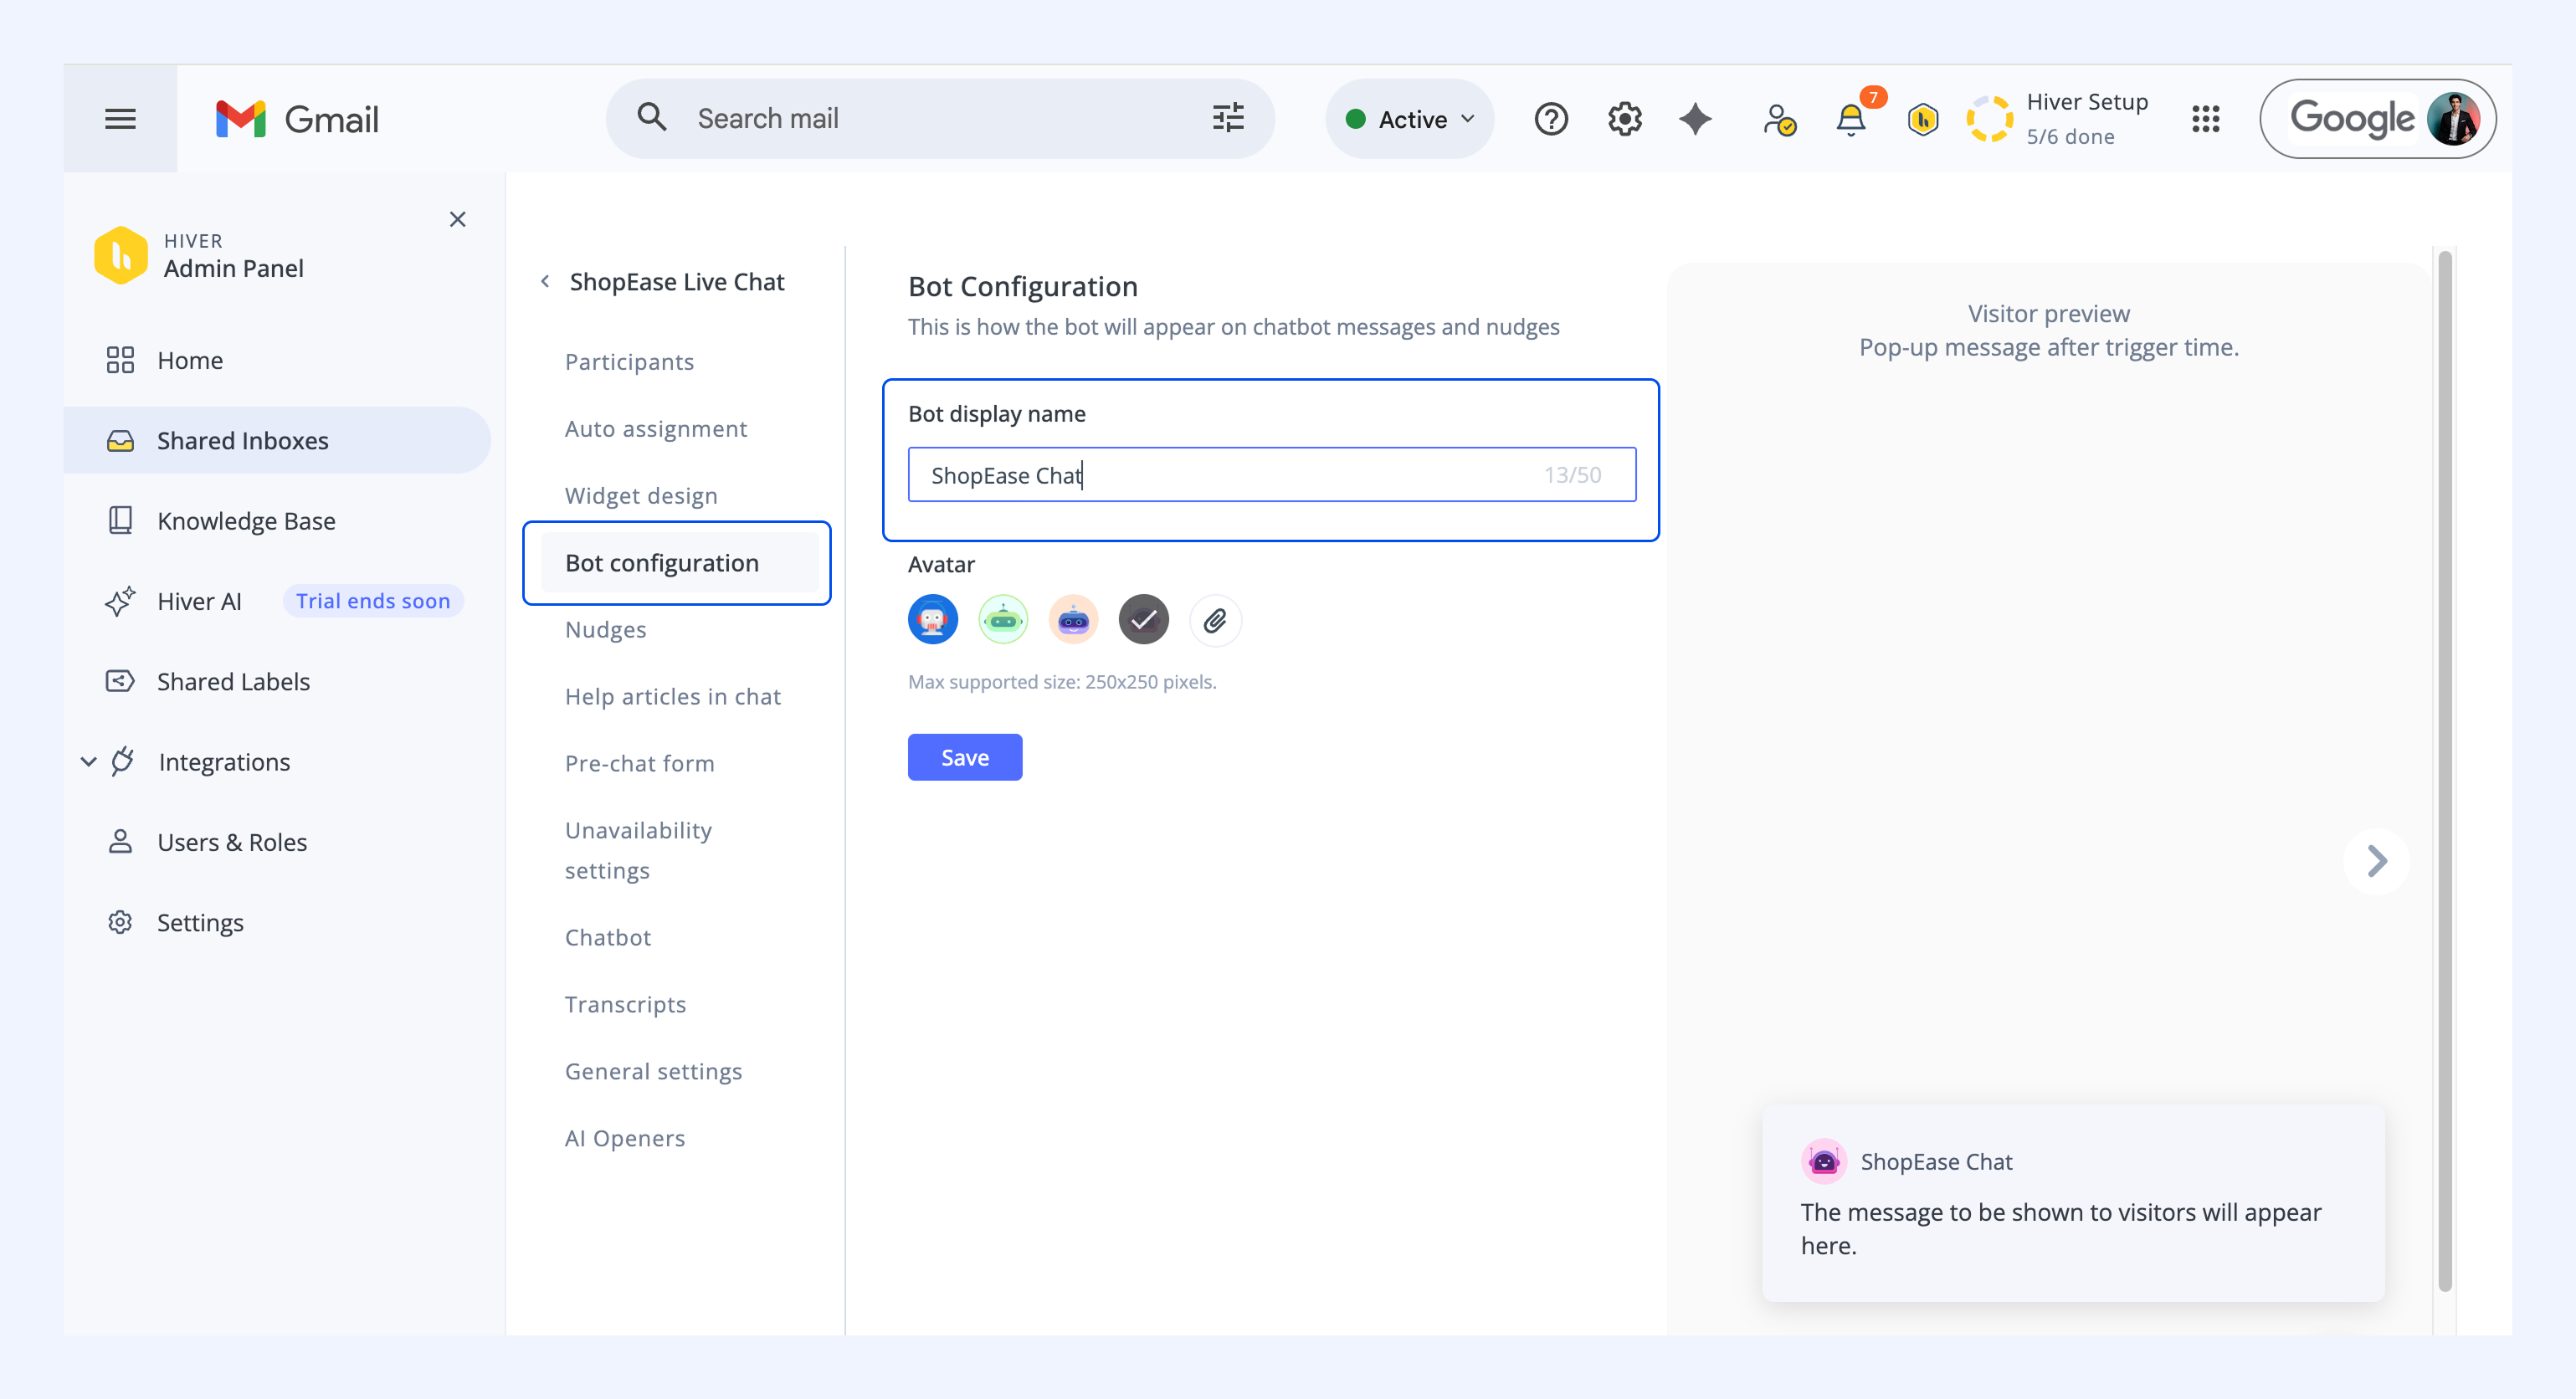Open Participants settings tab
Image resolution: width=2576 pixels, height=1399 pixels.
[629, 362]
